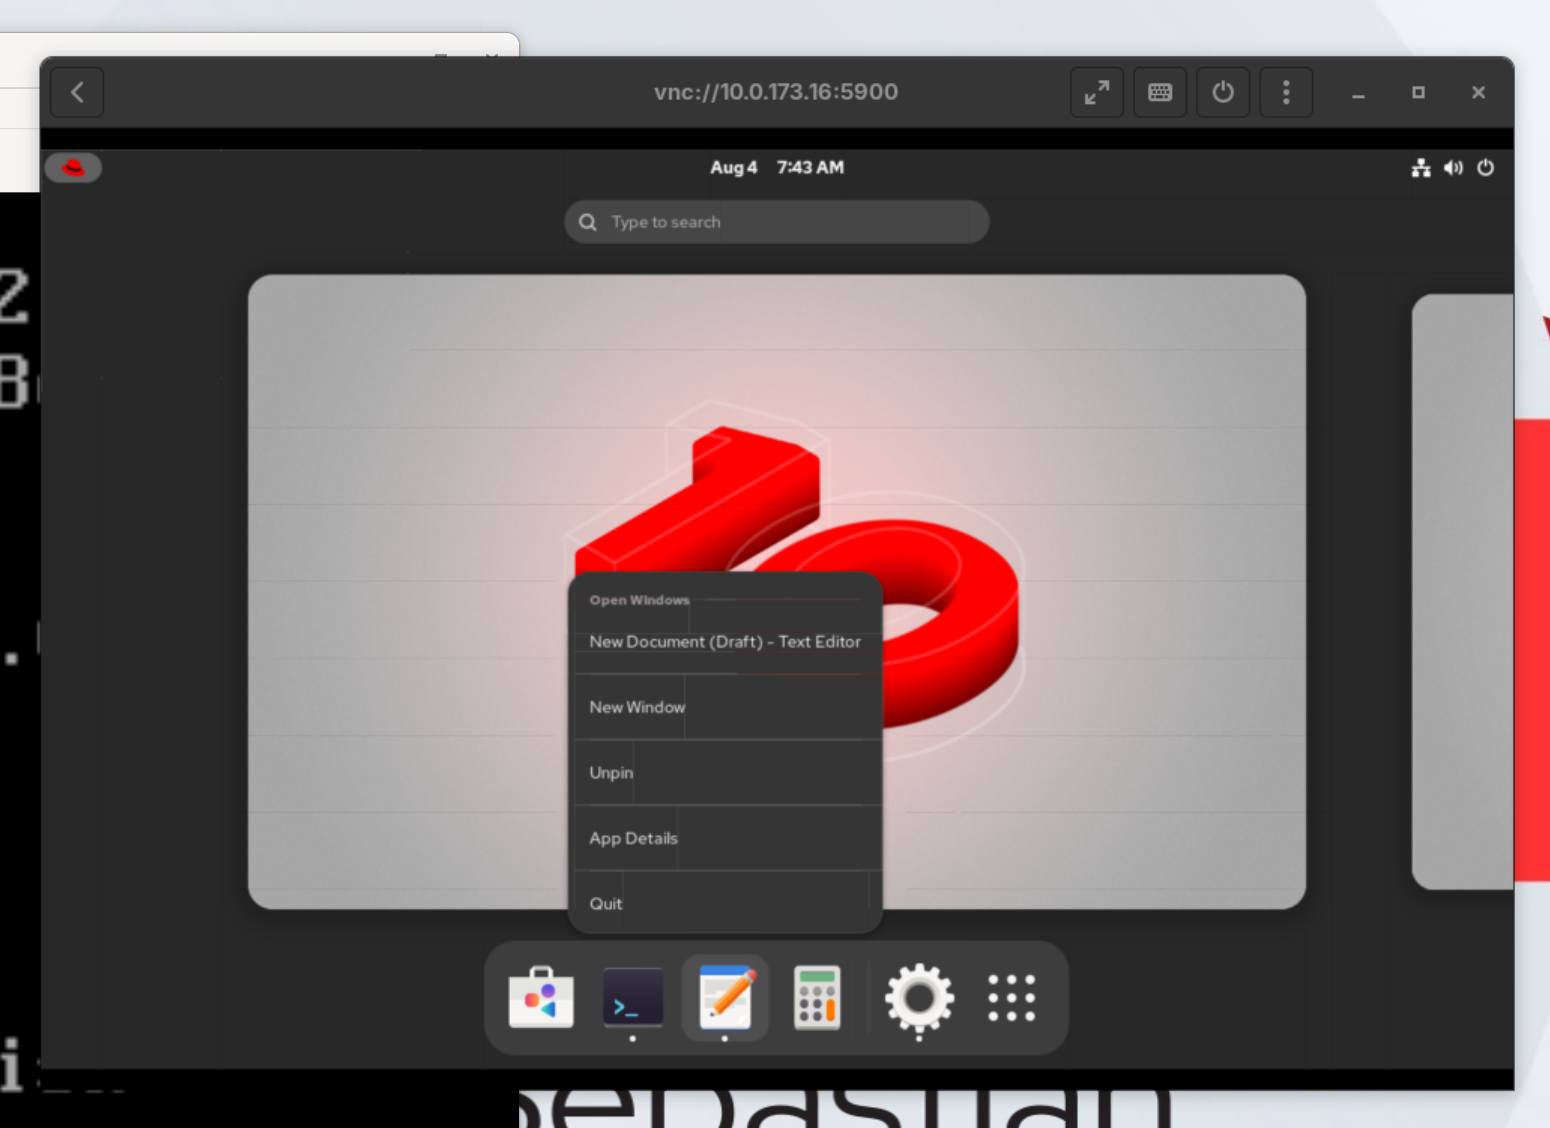Image resolution: width=1550 pixels, height=1128 pixels.
Task: Switch to the next workspace on the right
Action: pyautogui.click(x=1462, y=592)
